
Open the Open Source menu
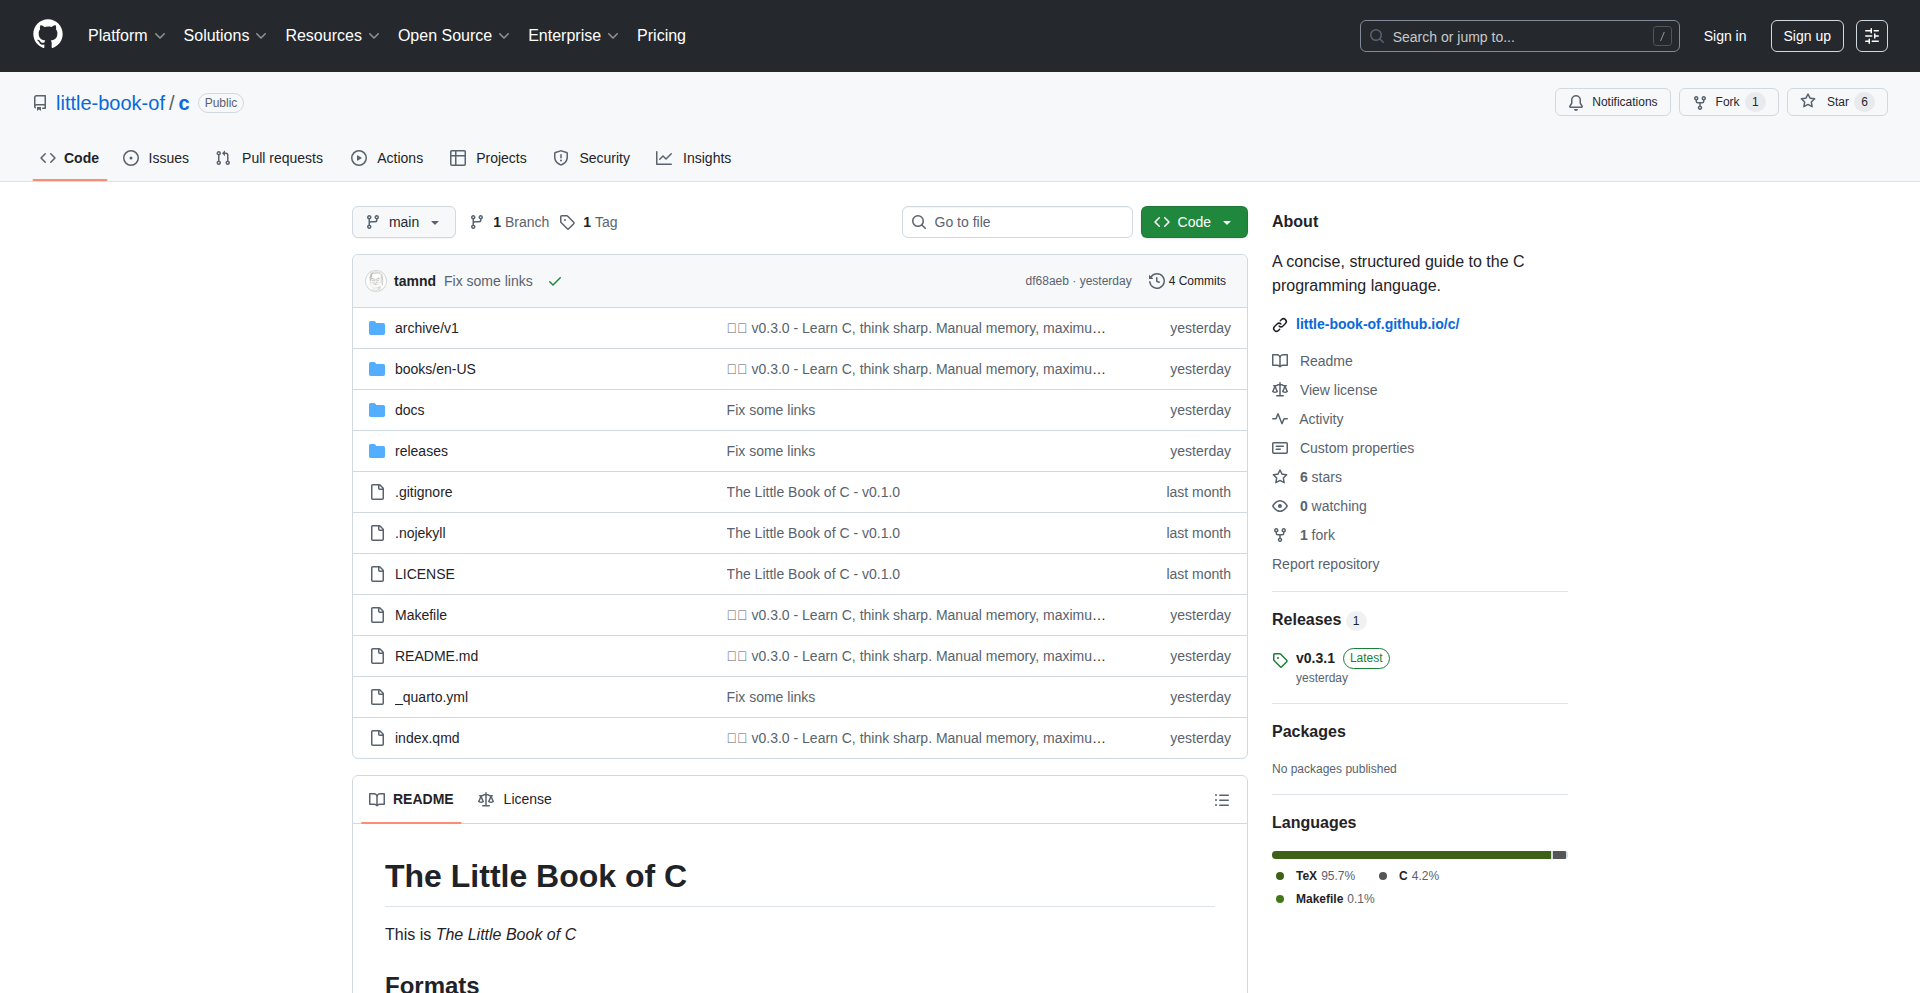[453, 36]
